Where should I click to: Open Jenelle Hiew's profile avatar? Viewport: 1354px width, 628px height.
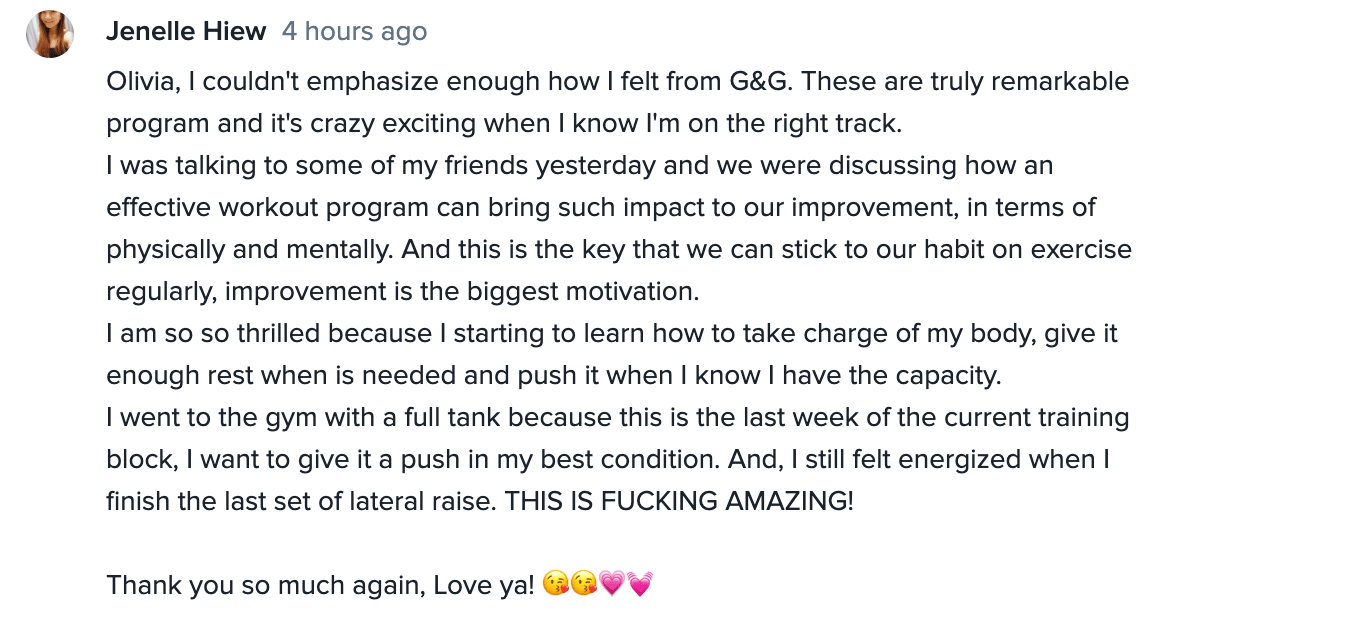tap(50, 33)
